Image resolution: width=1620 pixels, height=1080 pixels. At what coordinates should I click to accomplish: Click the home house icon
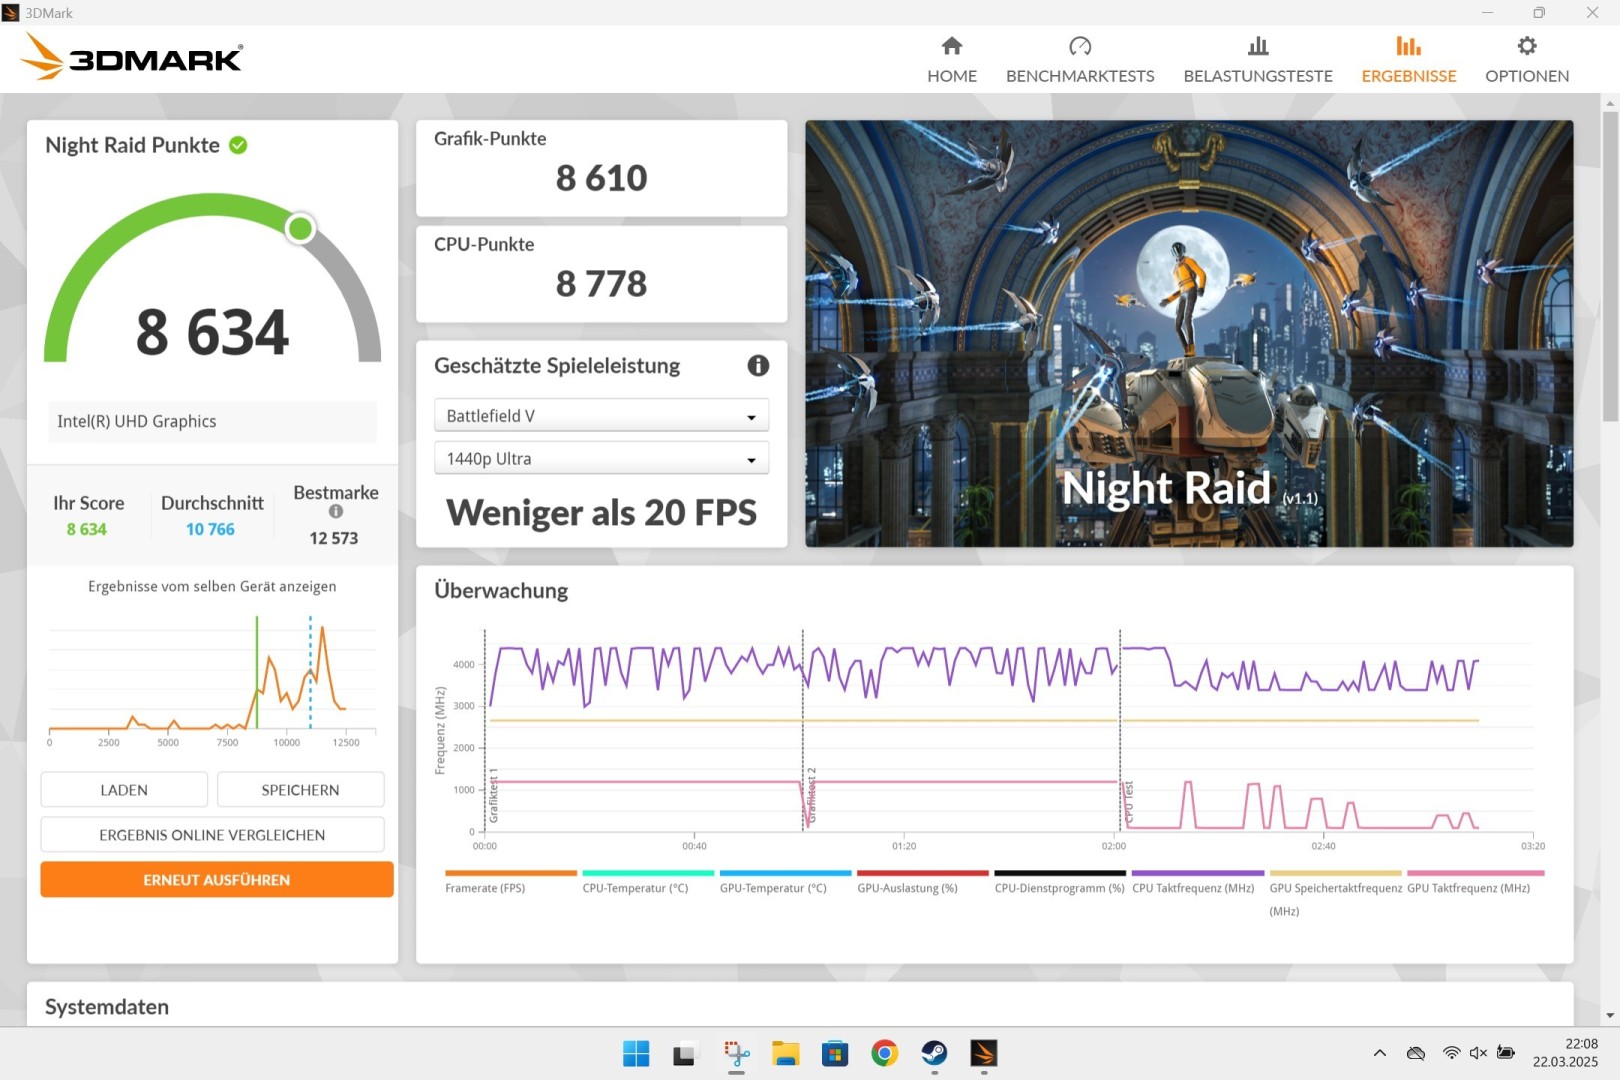click(x=952, y=46)
